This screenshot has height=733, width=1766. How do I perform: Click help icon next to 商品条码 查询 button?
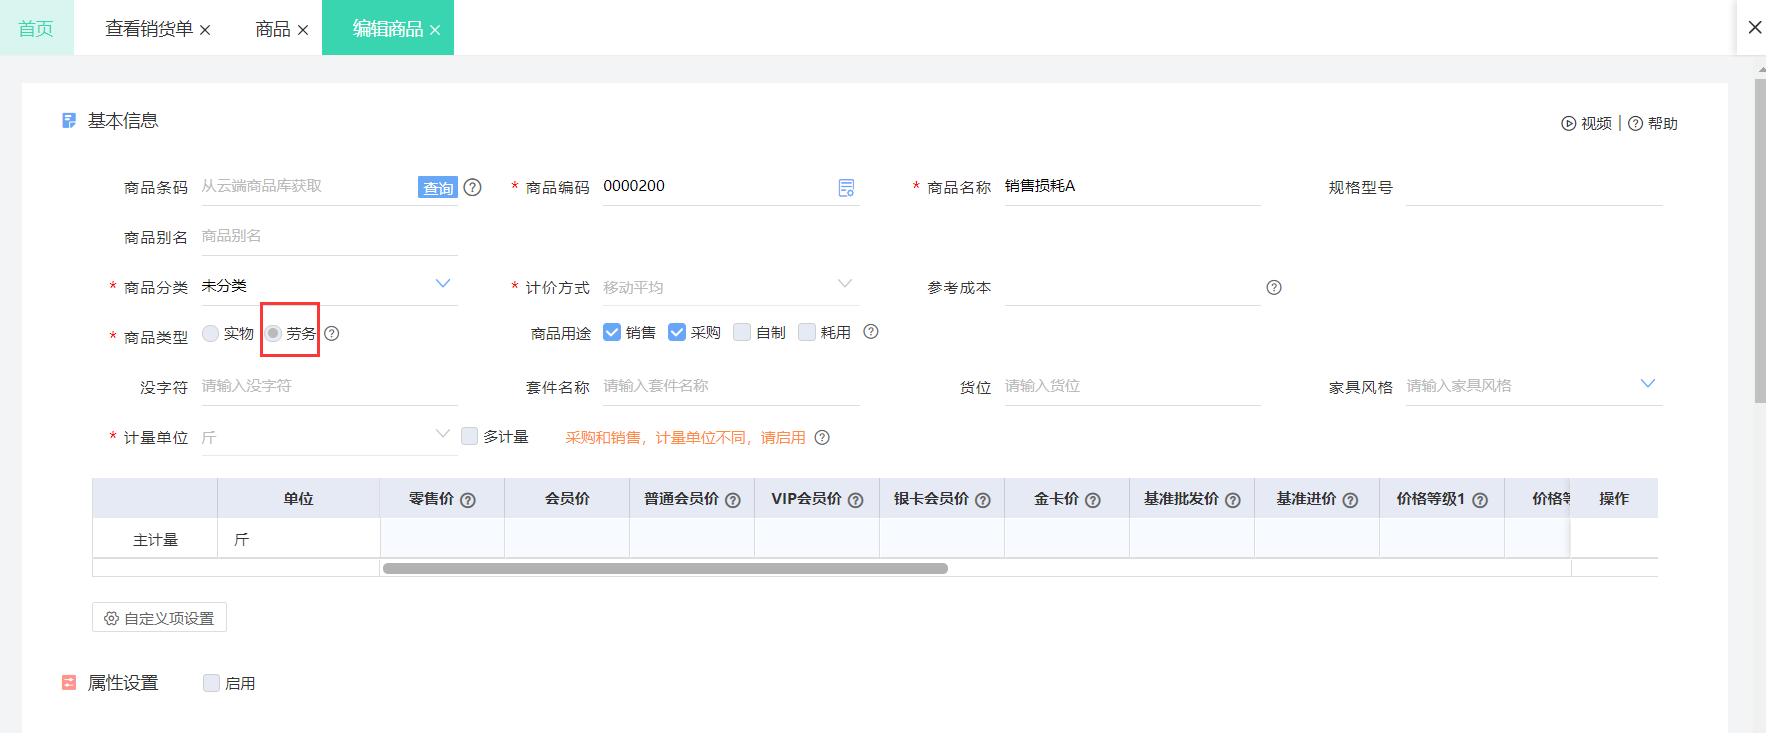[x=473, y=187]
